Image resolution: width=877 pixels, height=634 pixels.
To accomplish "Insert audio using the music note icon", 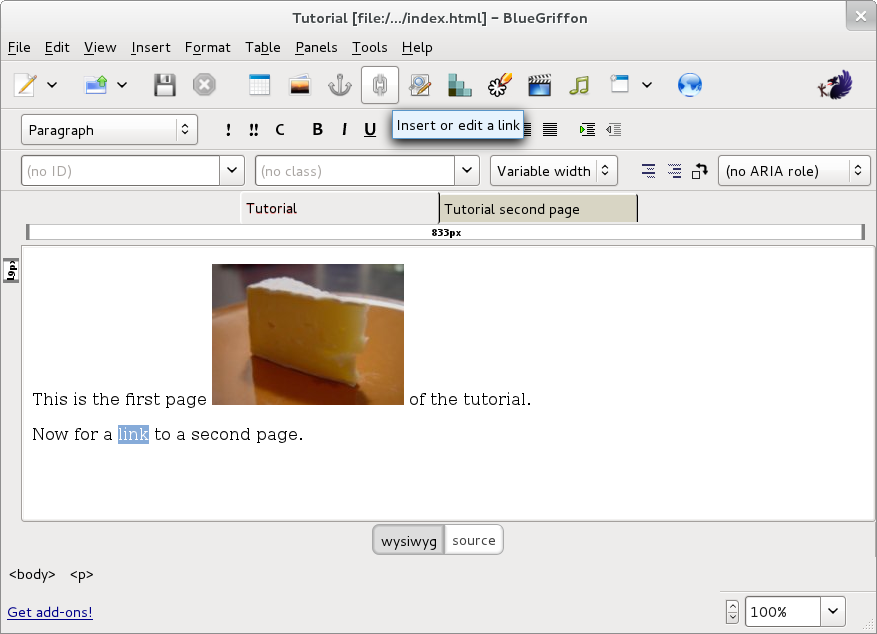I will pyautogui.click(x=579, y=85).
